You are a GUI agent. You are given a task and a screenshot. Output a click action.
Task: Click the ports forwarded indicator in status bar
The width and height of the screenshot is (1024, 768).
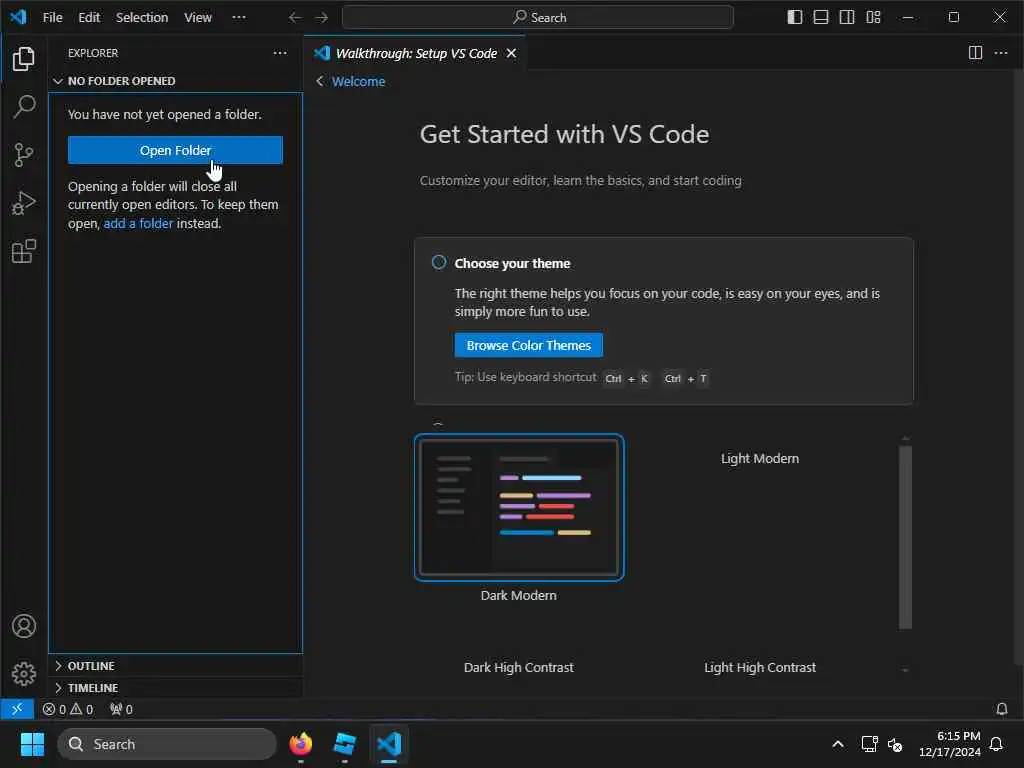coord(121,709)
